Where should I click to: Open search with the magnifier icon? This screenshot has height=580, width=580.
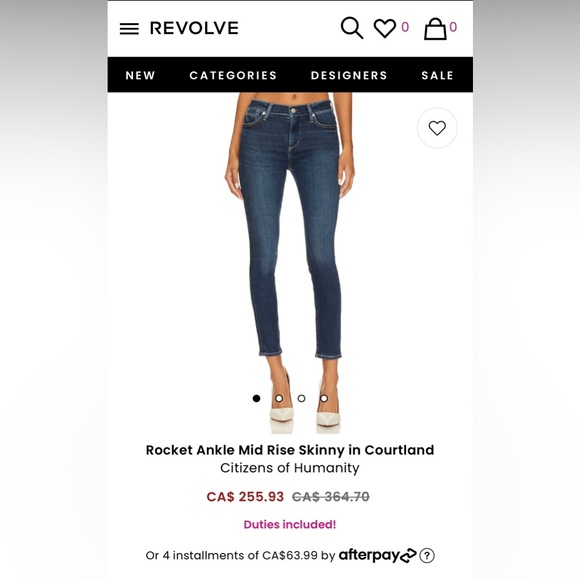coord(351,28)
